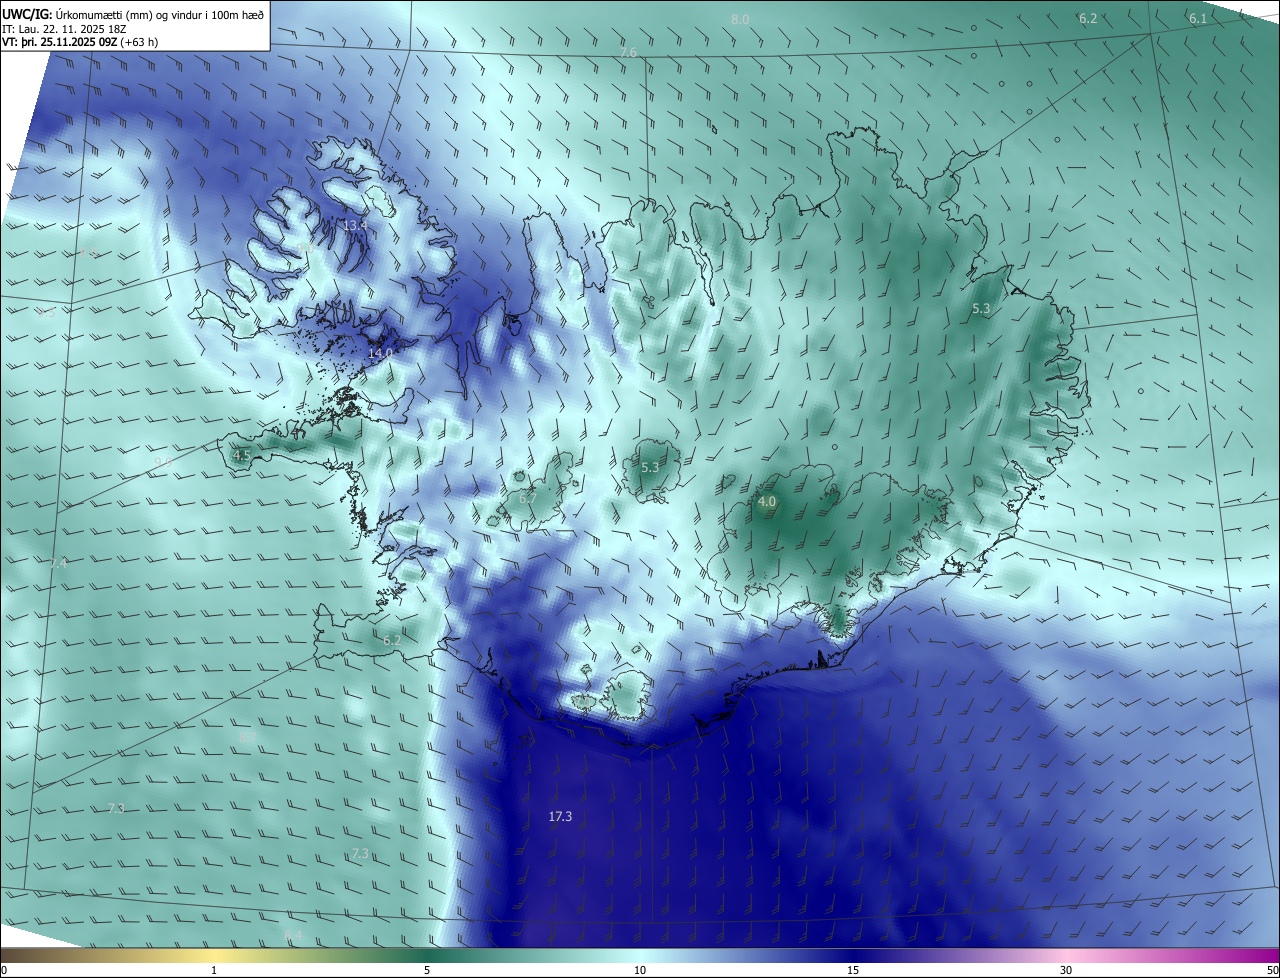
Task: Click the 5.3 value on Hofsjökull glacier
Action: tap(650, 468)
